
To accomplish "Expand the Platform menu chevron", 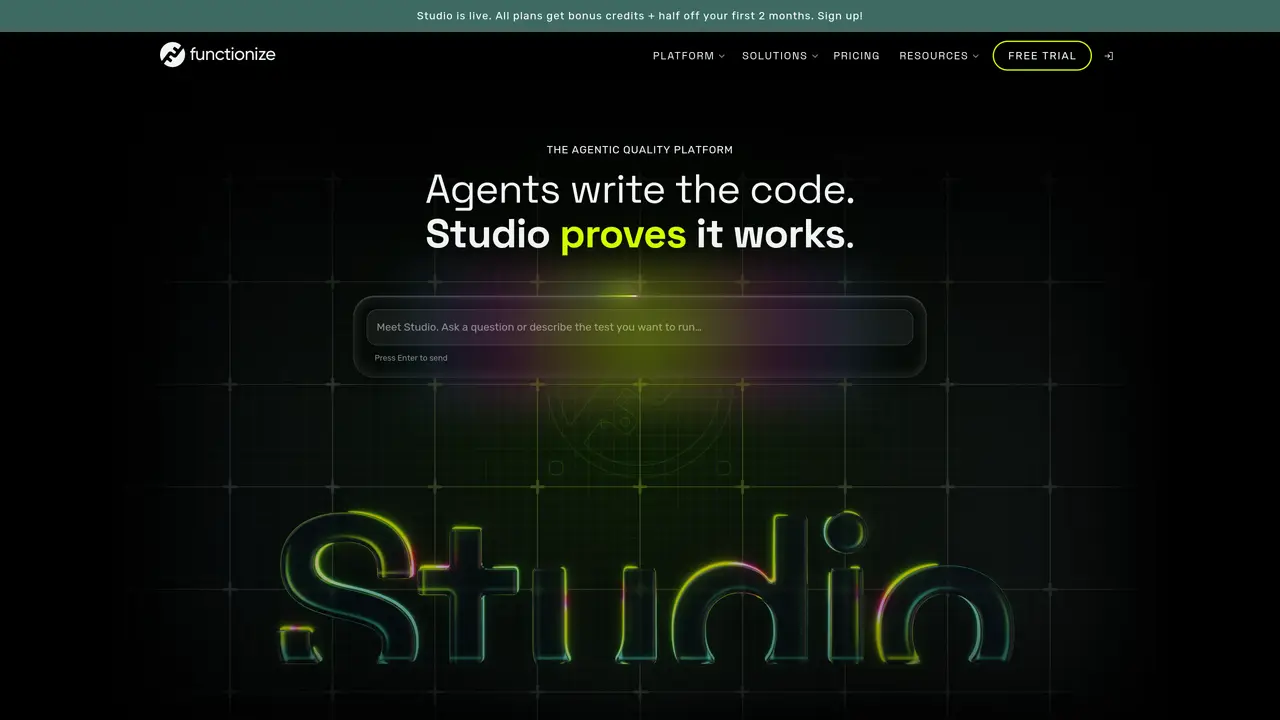I will (721, 56).
